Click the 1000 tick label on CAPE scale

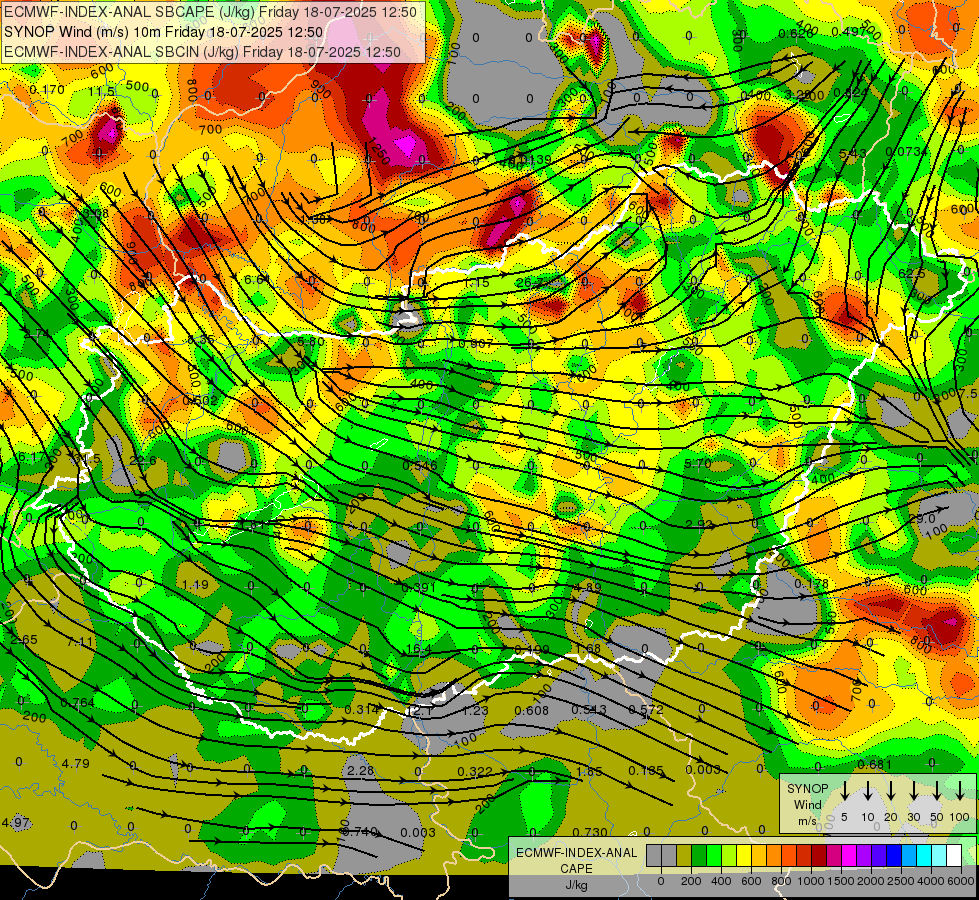[811, 881]
